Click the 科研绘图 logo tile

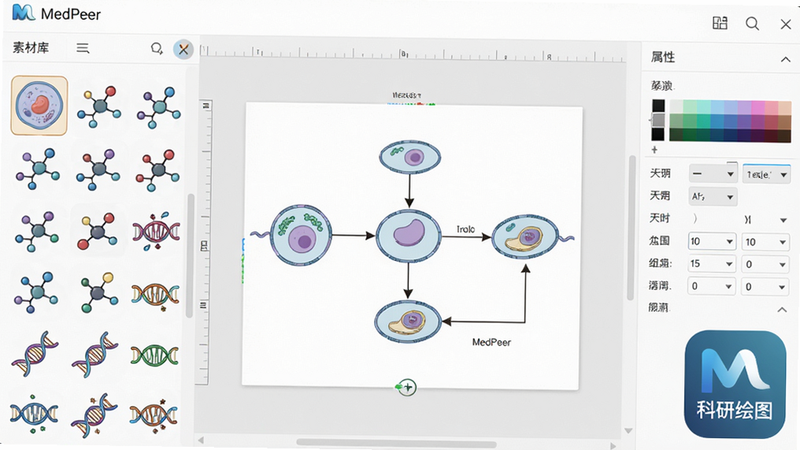[x=735, y=384]
